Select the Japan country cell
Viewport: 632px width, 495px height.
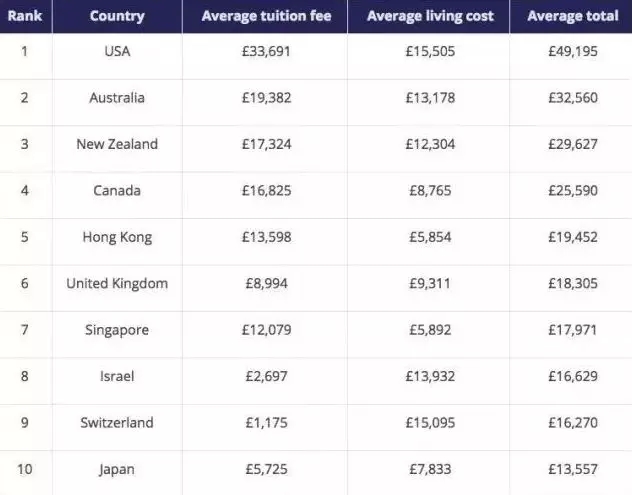(x=117, y=469)
